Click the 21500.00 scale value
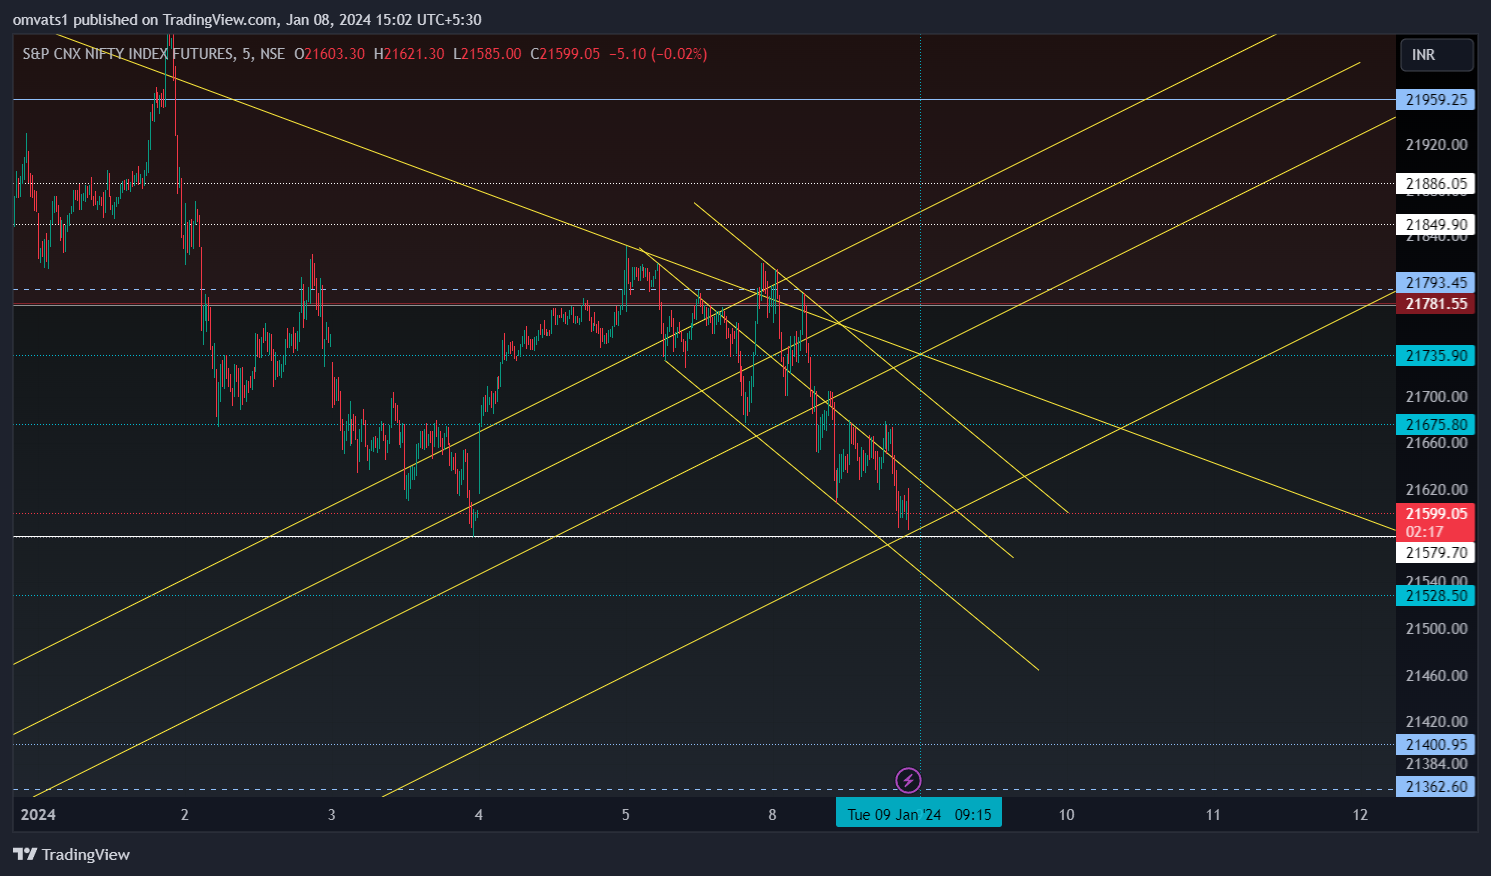Viewport: 1491px width, 876px height. point(1436,629)
